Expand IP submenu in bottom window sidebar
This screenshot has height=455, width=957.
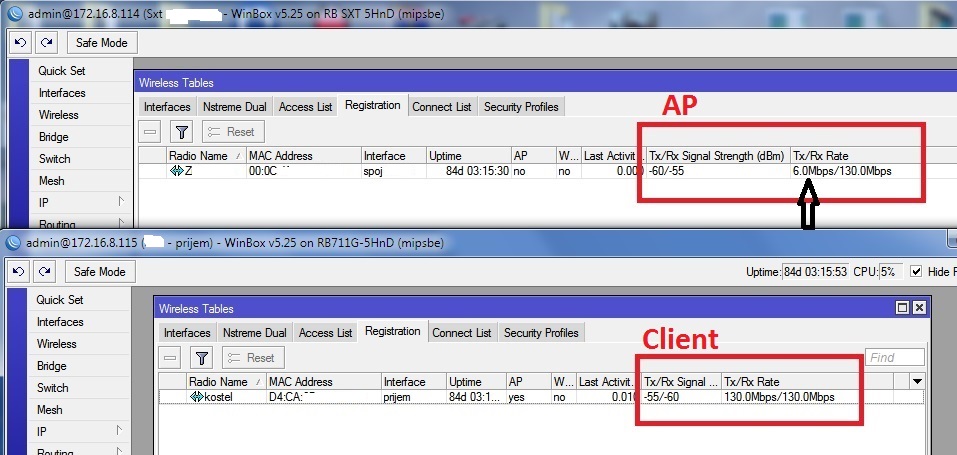(x=120, y=431)
